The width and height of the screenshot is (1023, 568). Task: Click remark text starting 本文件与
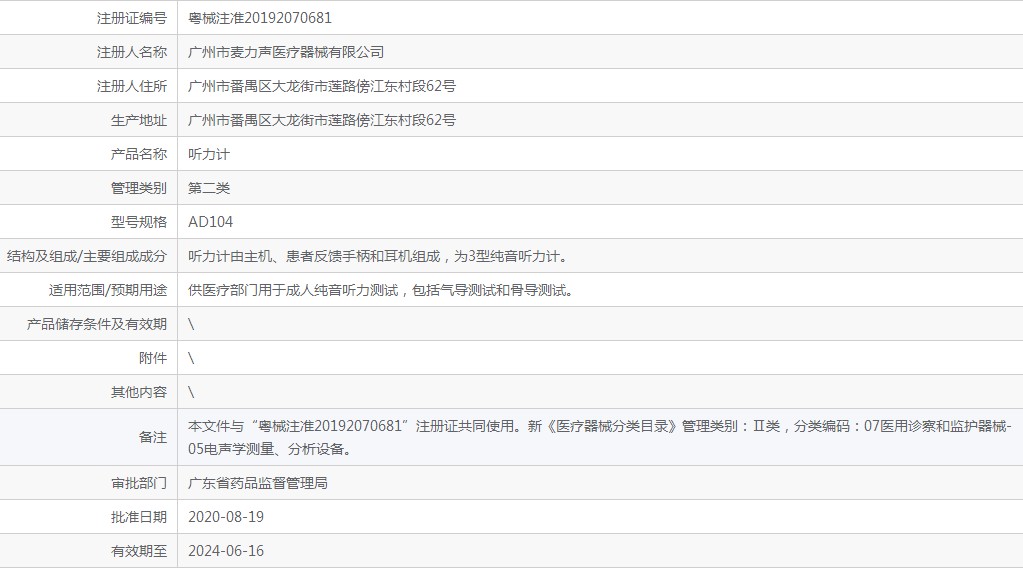click(x=600, y=426)
